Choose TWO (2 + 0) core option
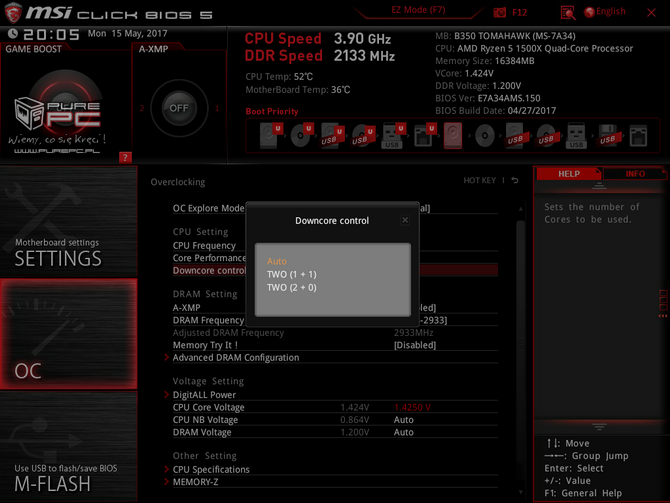Image resolution: width=670 pixels, height=503 pixels. (x=291, y=288)
